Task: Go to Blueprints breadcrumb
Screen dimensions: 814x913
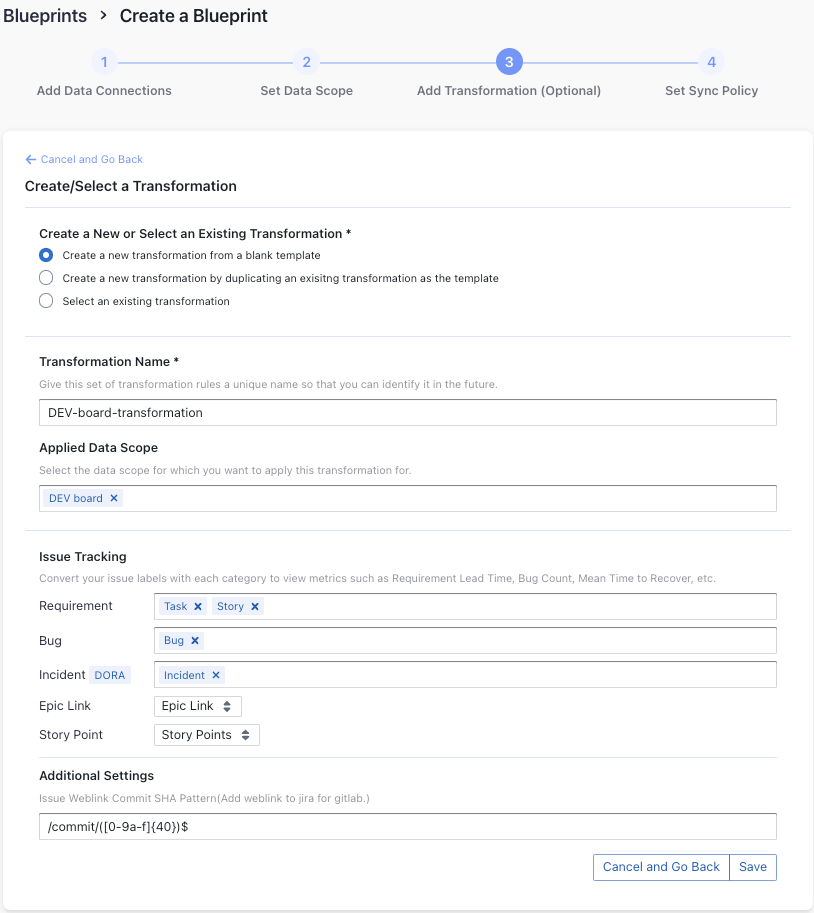Action: (44, 16)
